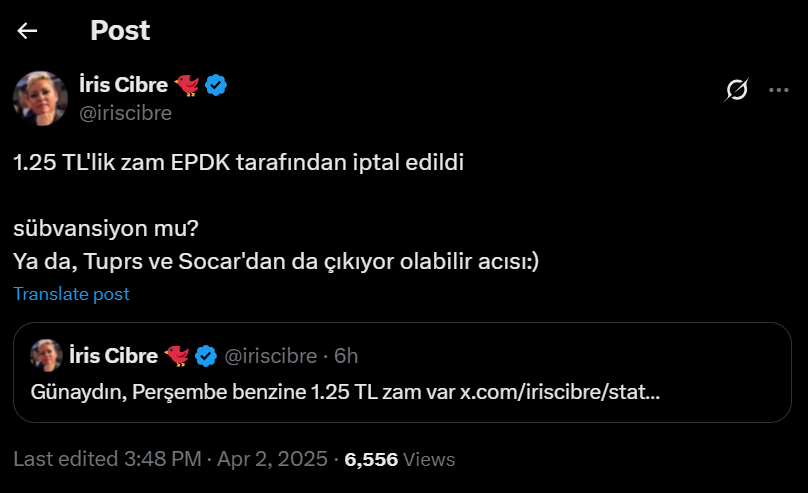
Task: Click the red bird emoji next to the author name
Action: (187, 85)
